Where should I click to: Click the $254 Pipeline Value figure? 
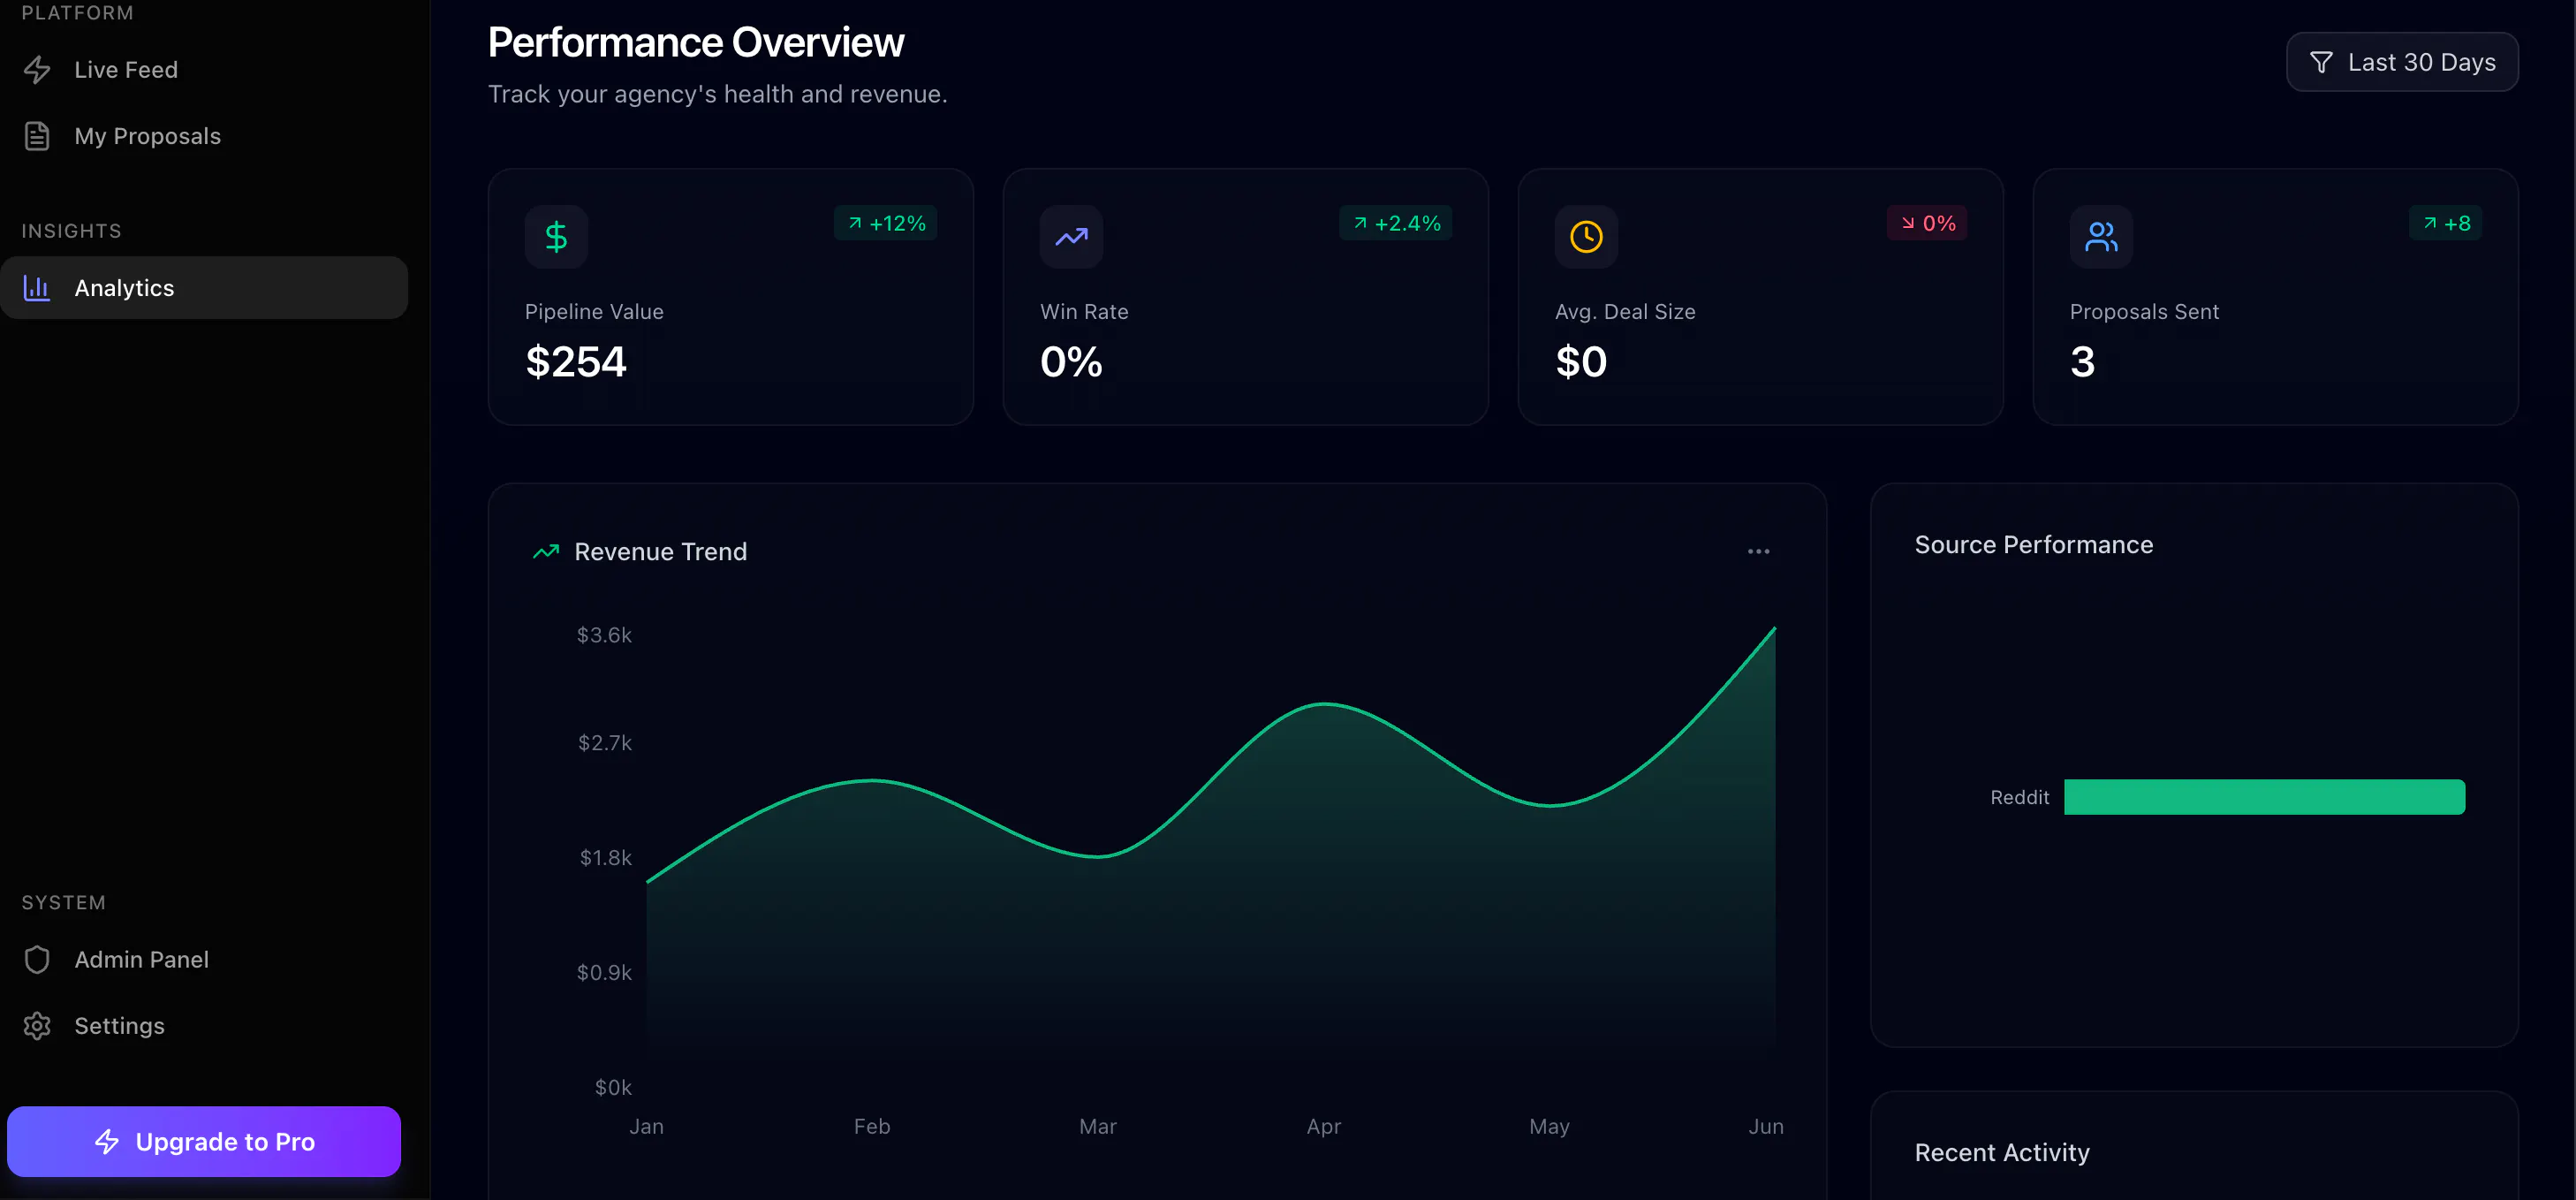(576, 362)
